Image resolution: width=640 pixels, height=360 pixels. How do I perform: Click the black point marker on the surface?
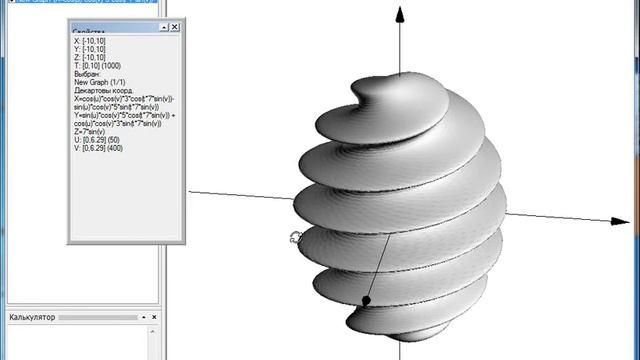(x=366, y=301)
